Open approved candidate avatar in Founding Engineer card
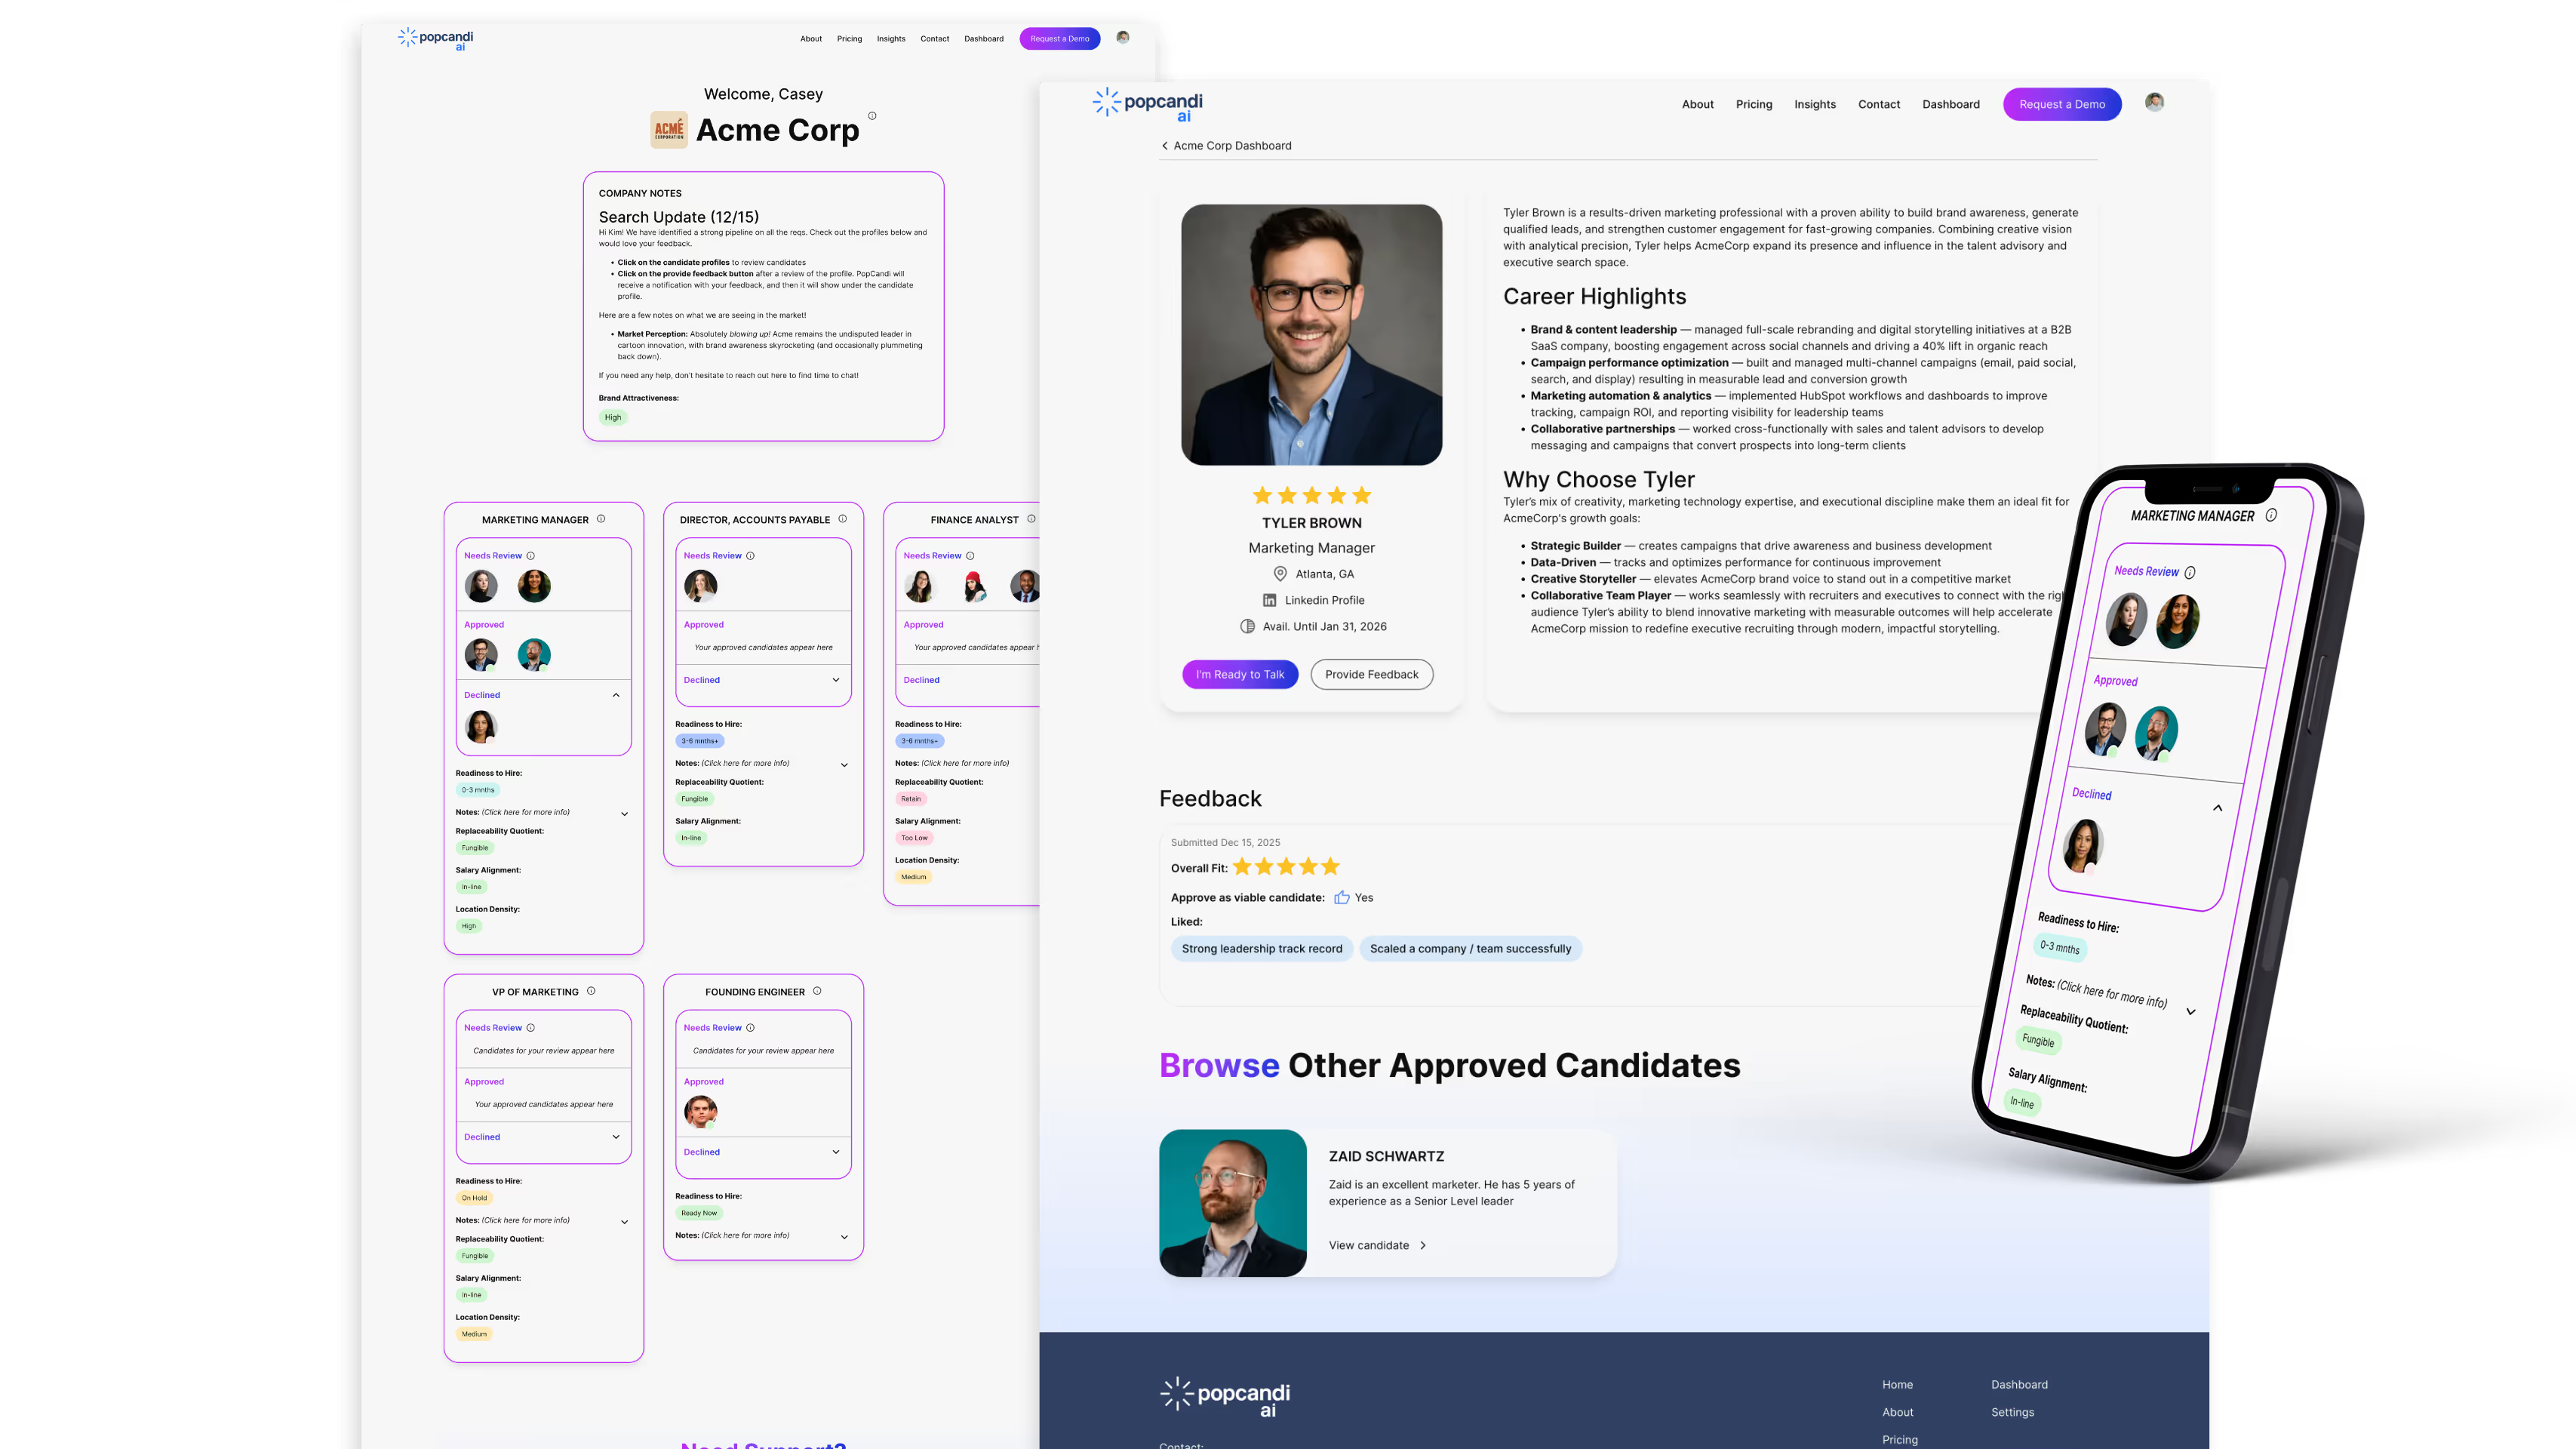 click(700, 1111)
